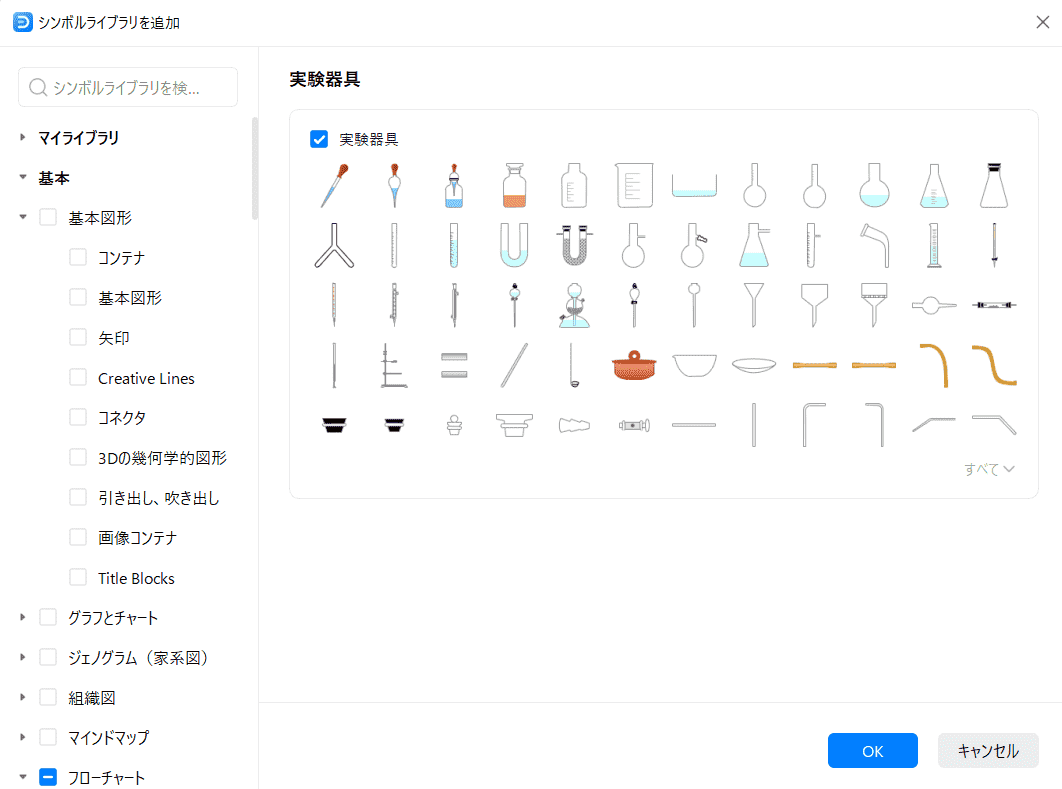Expand the グラフとチャート tree node
The height and width of the screenshot is (789, 1062).
(x=23, y=618)
